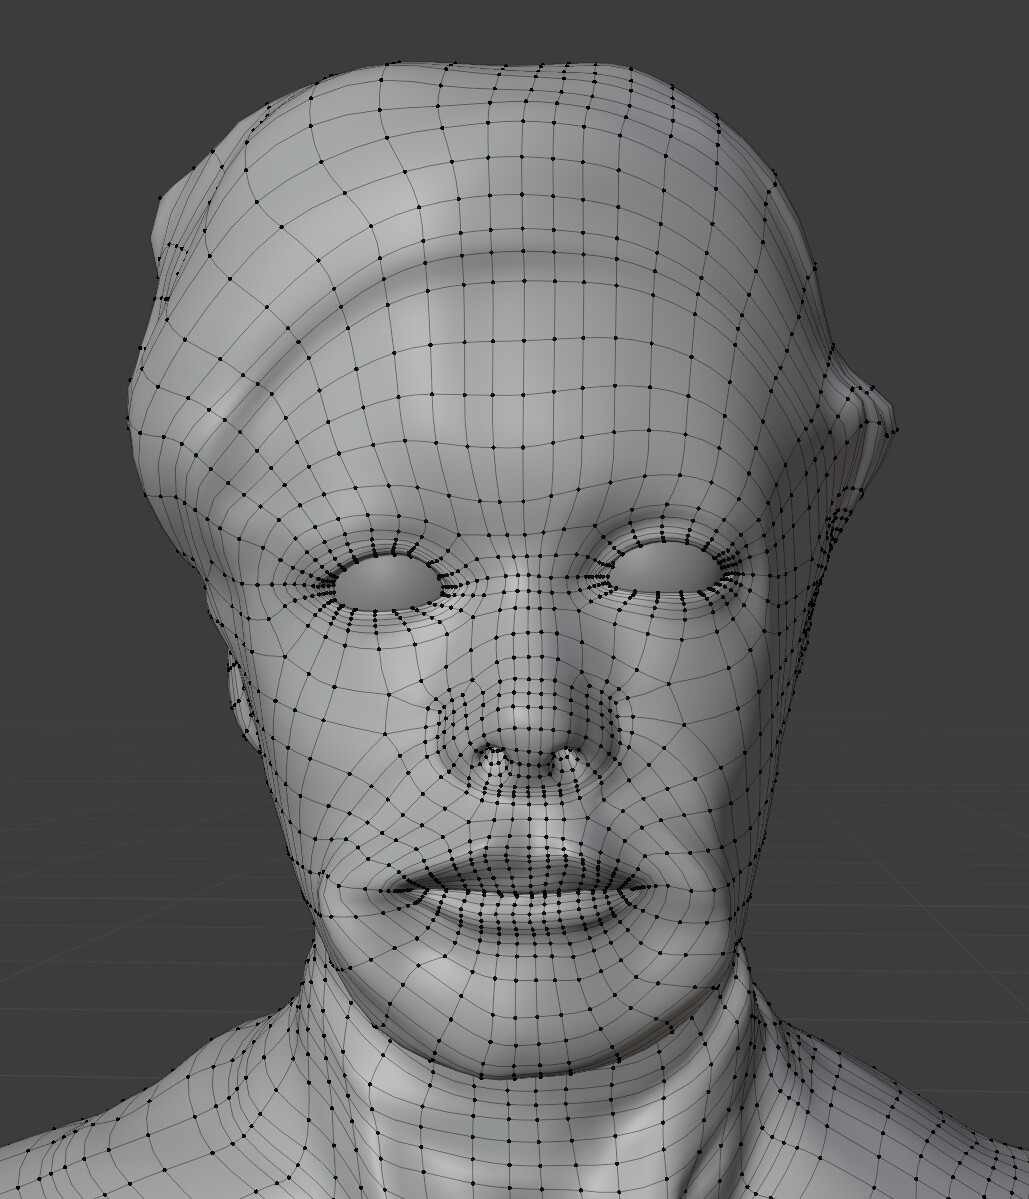Click the nostril on viewer's right
Image resolution: width=1029 pixels, height=1199 pixels.
(x=566, y=759)
